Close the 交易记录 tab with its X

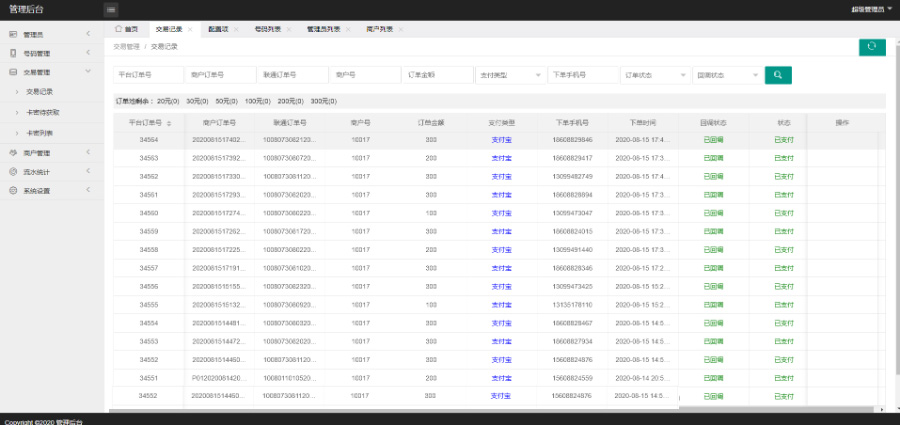191,30
